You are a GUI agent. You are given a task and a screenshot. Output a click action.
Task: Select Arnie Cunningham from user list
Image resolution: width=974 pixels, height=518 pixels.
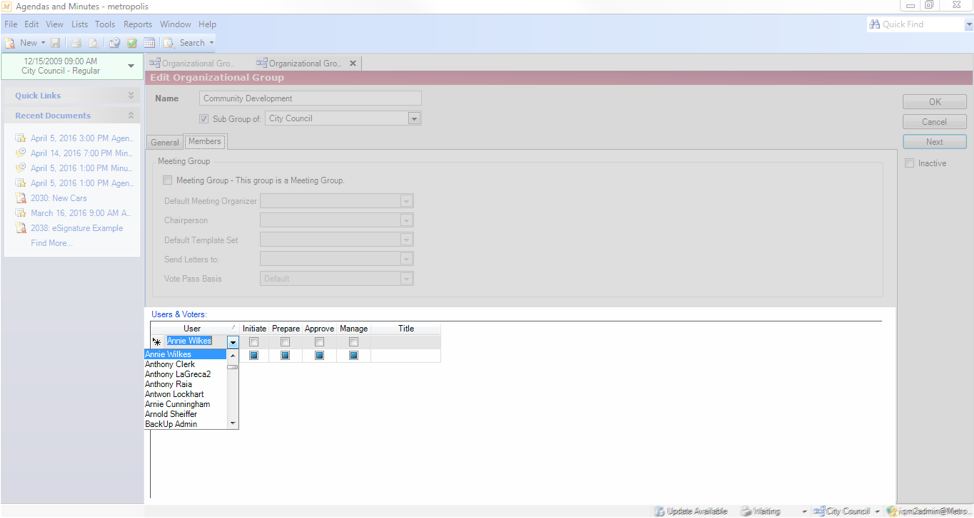pyautogui.click(x=186, y=404)
